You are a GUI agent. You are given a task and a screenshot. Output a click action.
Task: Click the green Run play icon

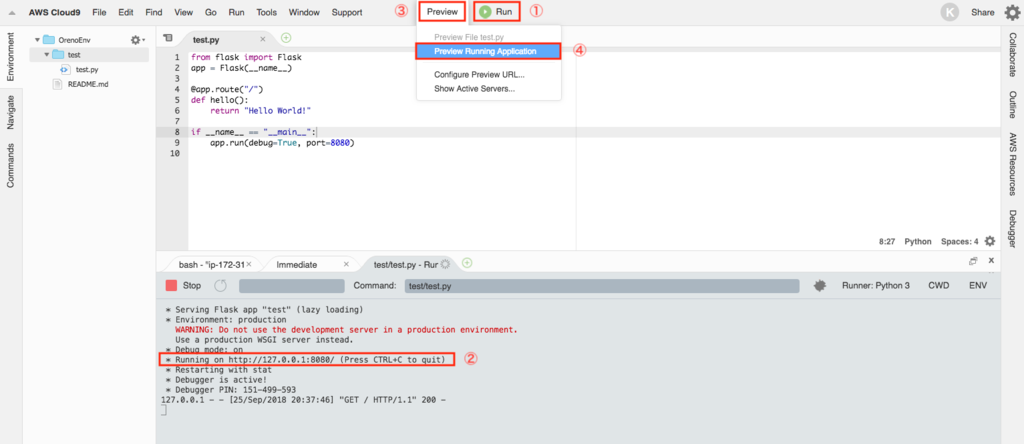pyautogui.click(x=485, y=12)
